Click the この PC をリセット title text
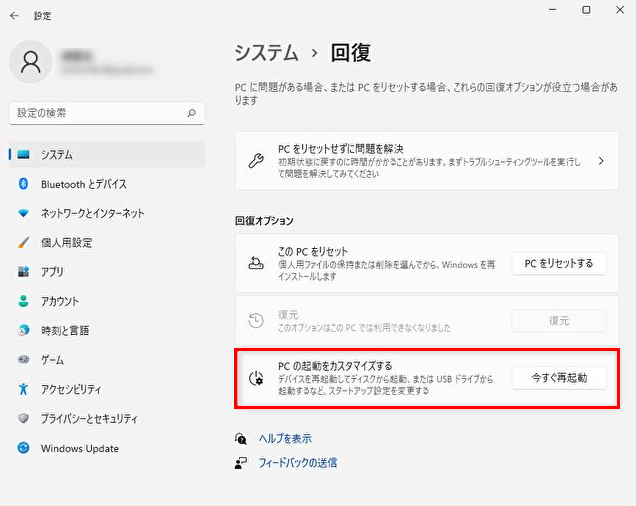The width and height of the screenshot is (636, 506). tap(313, 252)
